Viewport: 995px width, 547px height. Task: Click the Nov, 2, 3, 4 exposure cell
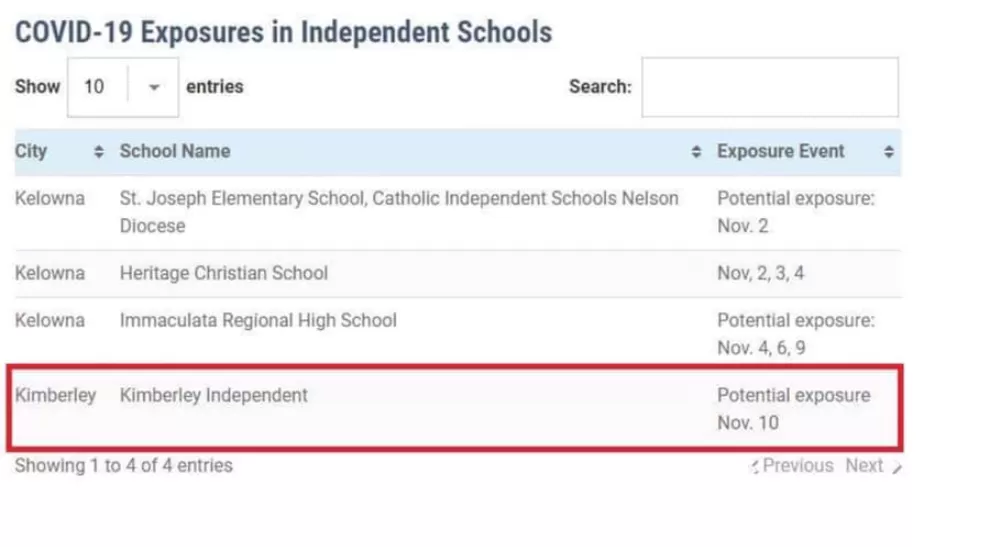click(760, 274)
